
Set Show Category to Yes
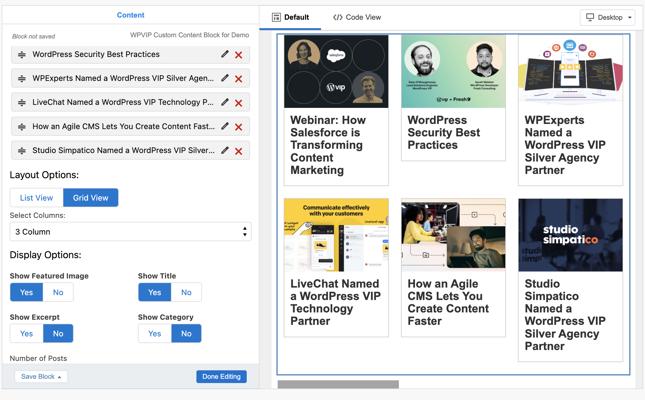(x=155, y=333)
